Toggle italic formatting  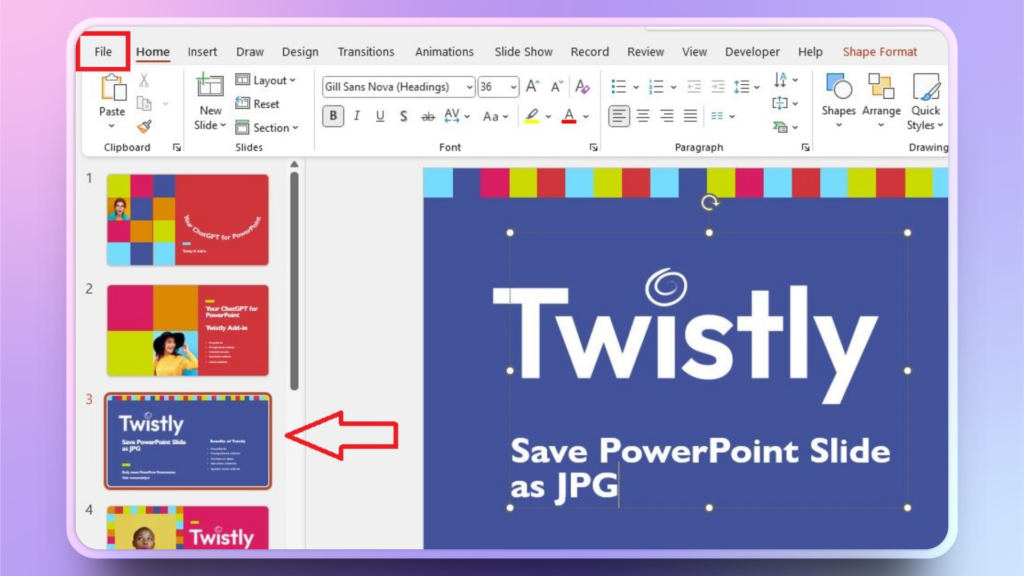tap(357, 116)
